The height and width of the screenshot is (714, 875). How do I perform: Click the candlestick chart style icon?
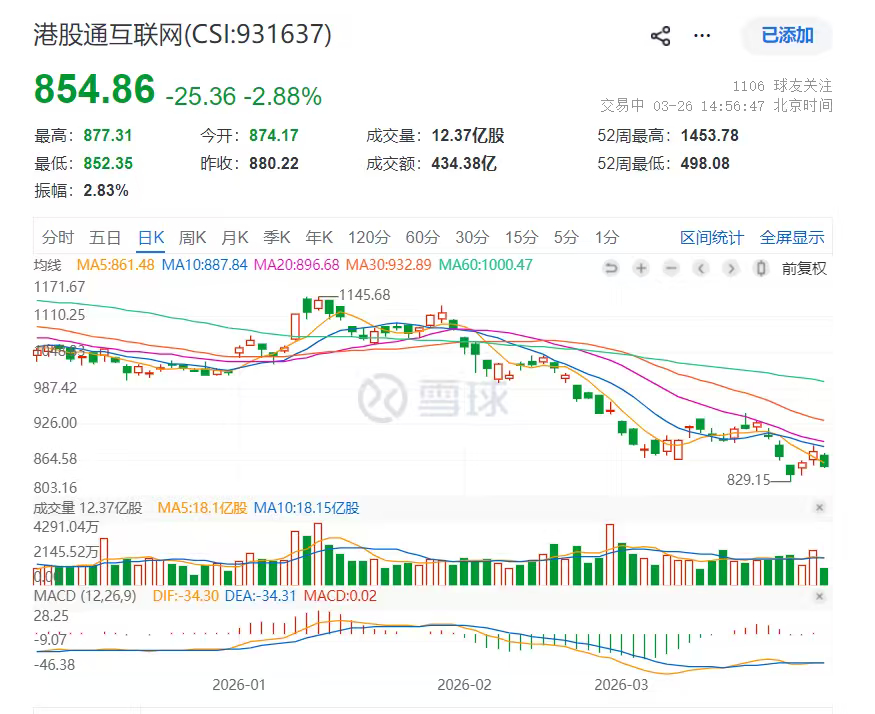[761, 268]
